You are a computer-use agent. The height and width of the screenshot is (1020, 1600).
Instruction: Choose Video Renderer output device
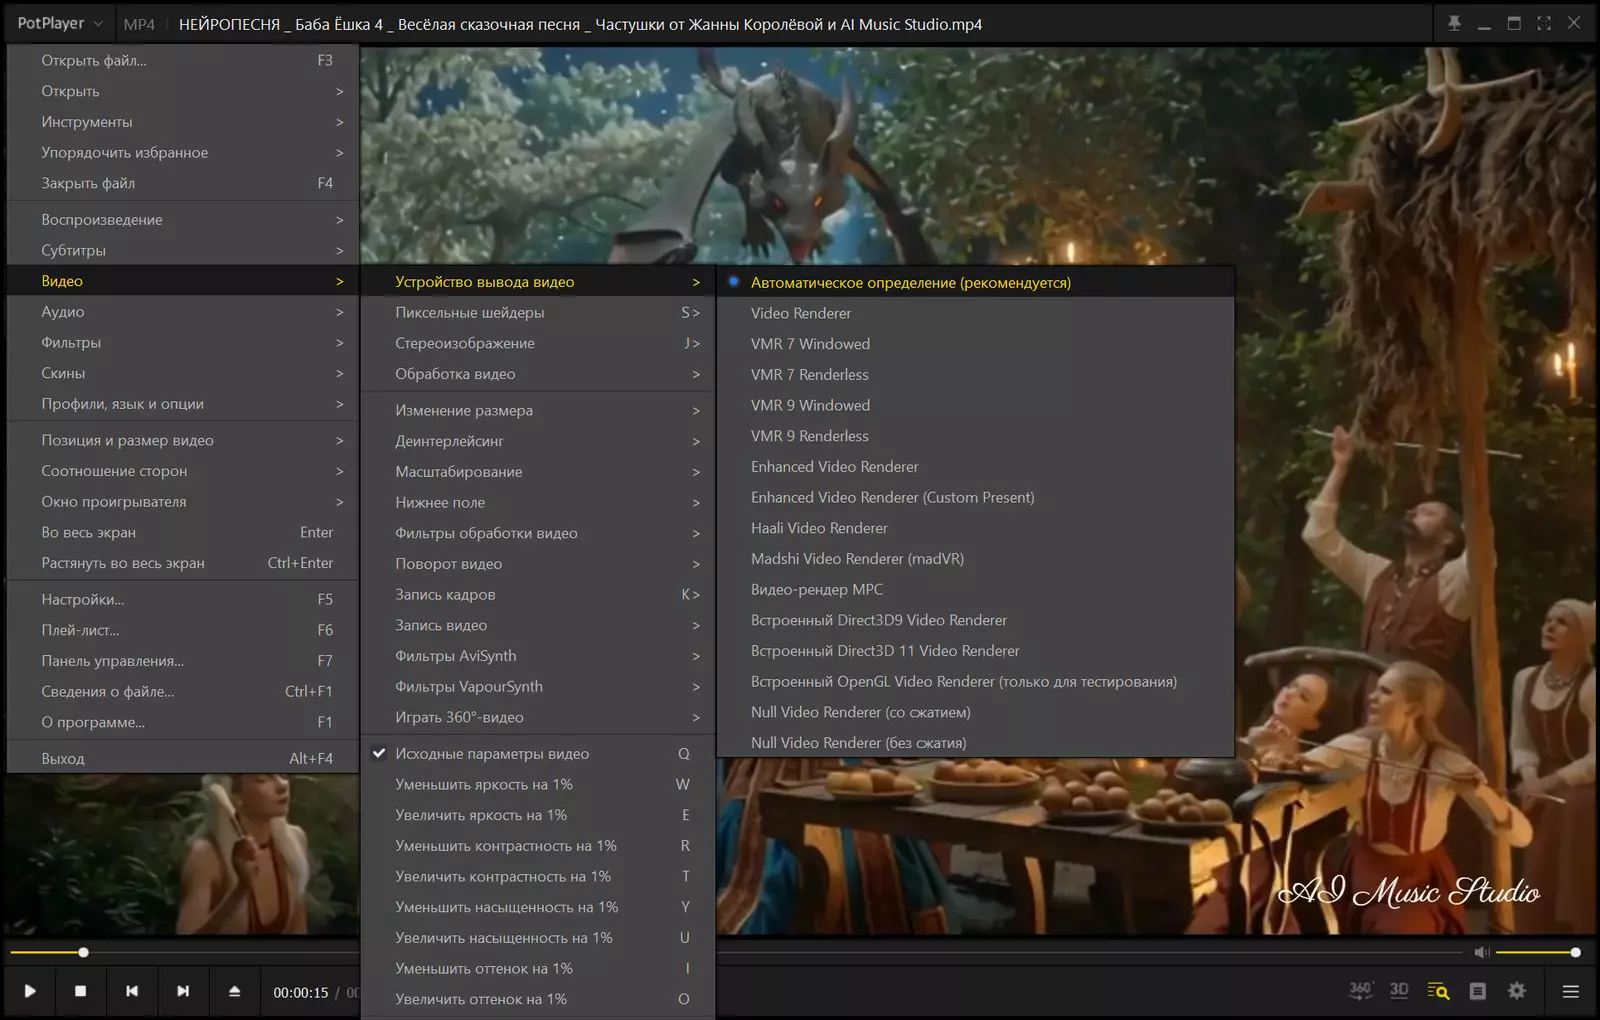(976, 313)
